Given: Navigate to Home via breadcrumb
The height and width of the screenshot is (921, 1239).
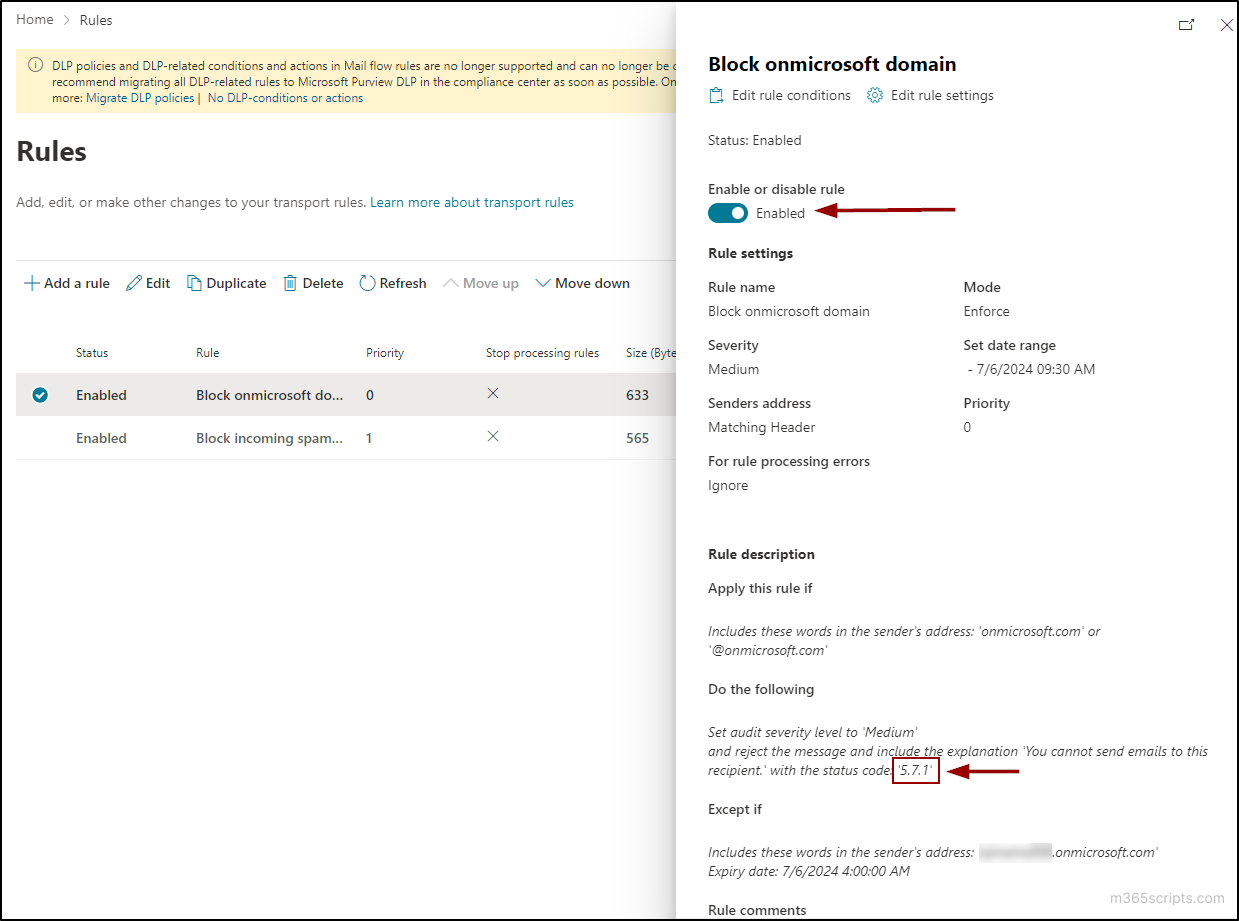Looking at the screenshot, I should [x=34, y=19].
